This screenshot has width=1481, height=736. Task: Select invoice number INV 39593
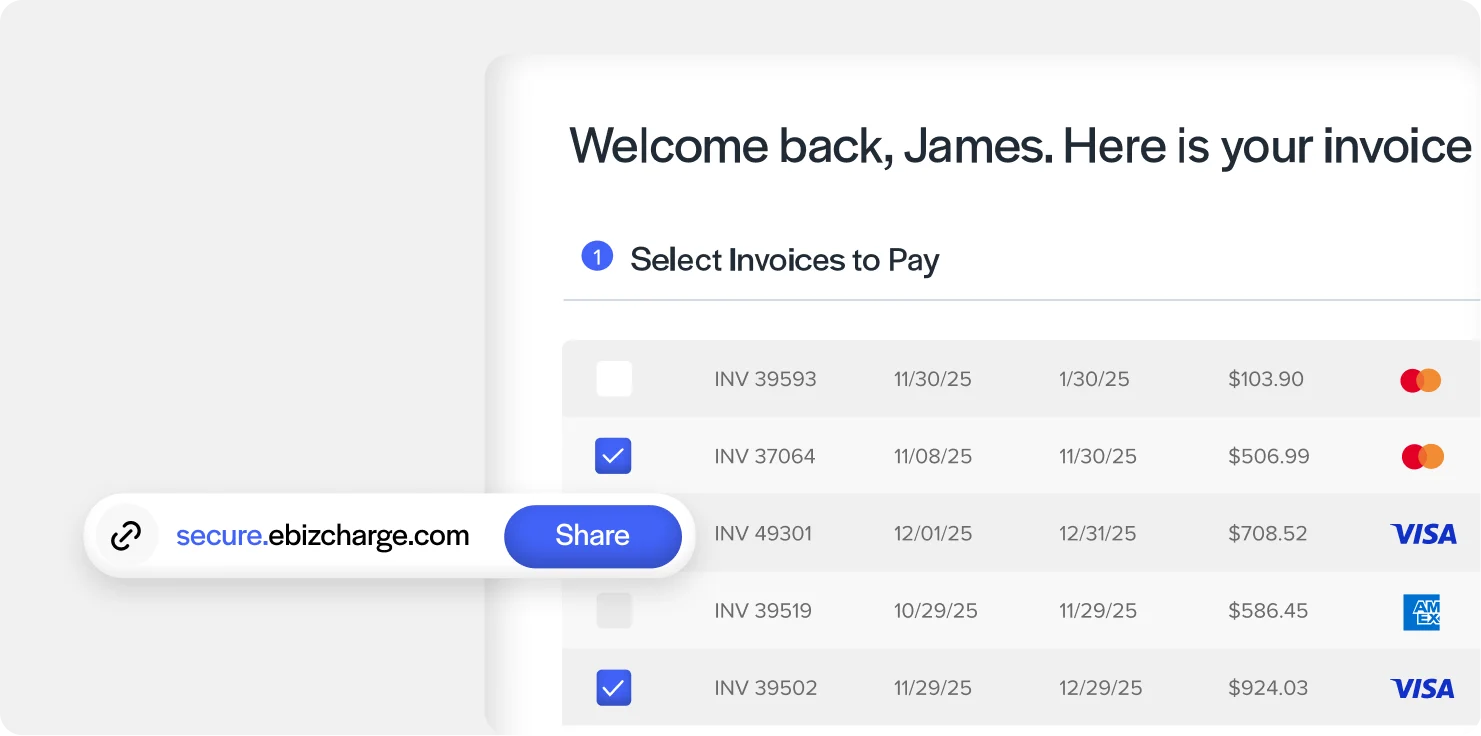pos(765,380)
